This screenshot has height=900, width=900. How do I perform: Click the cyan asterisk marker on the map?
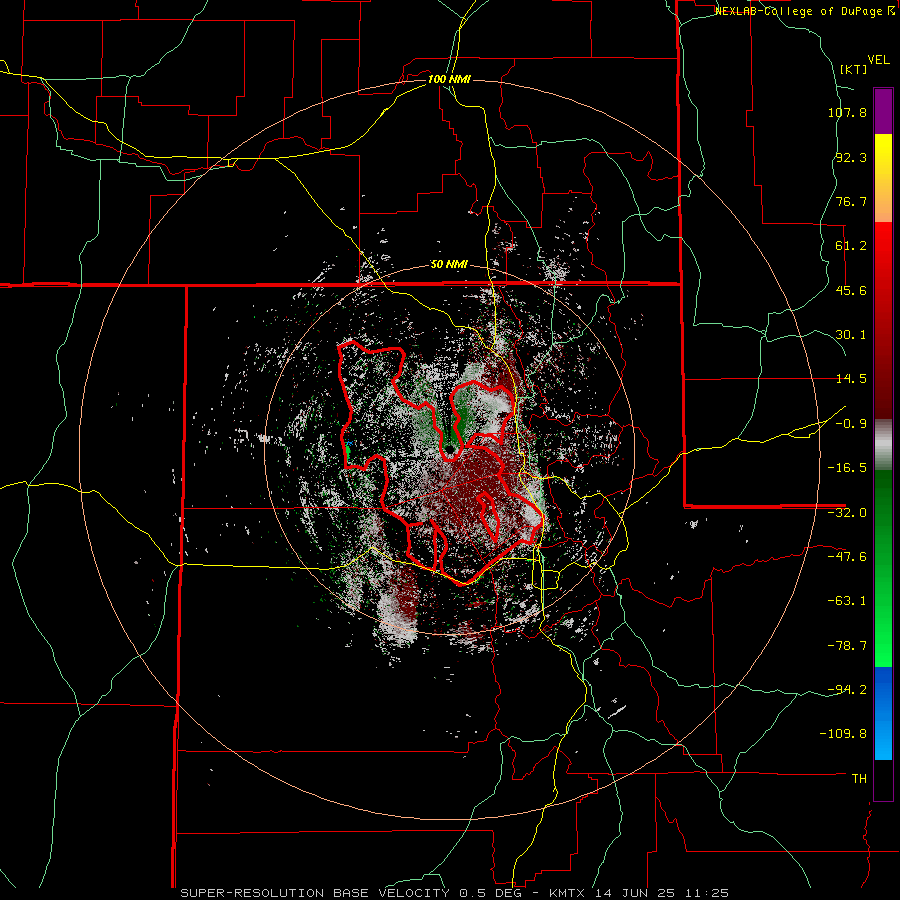coord(348,444)
